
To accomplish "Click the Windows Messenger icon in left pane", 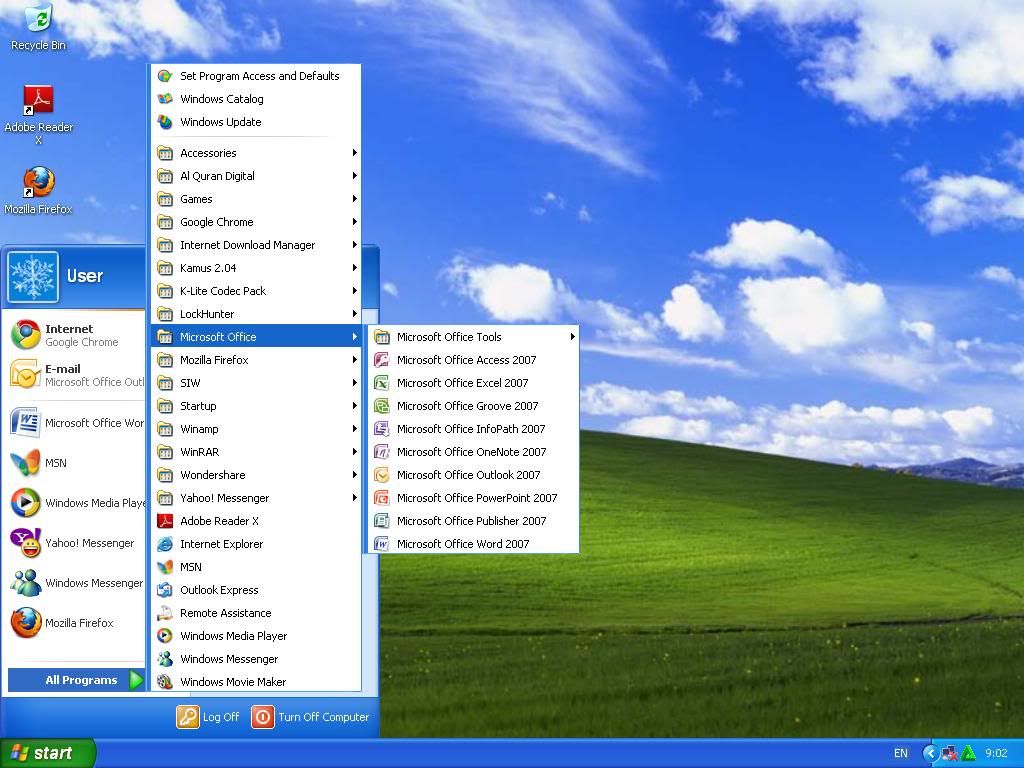I will coord(25,583).
